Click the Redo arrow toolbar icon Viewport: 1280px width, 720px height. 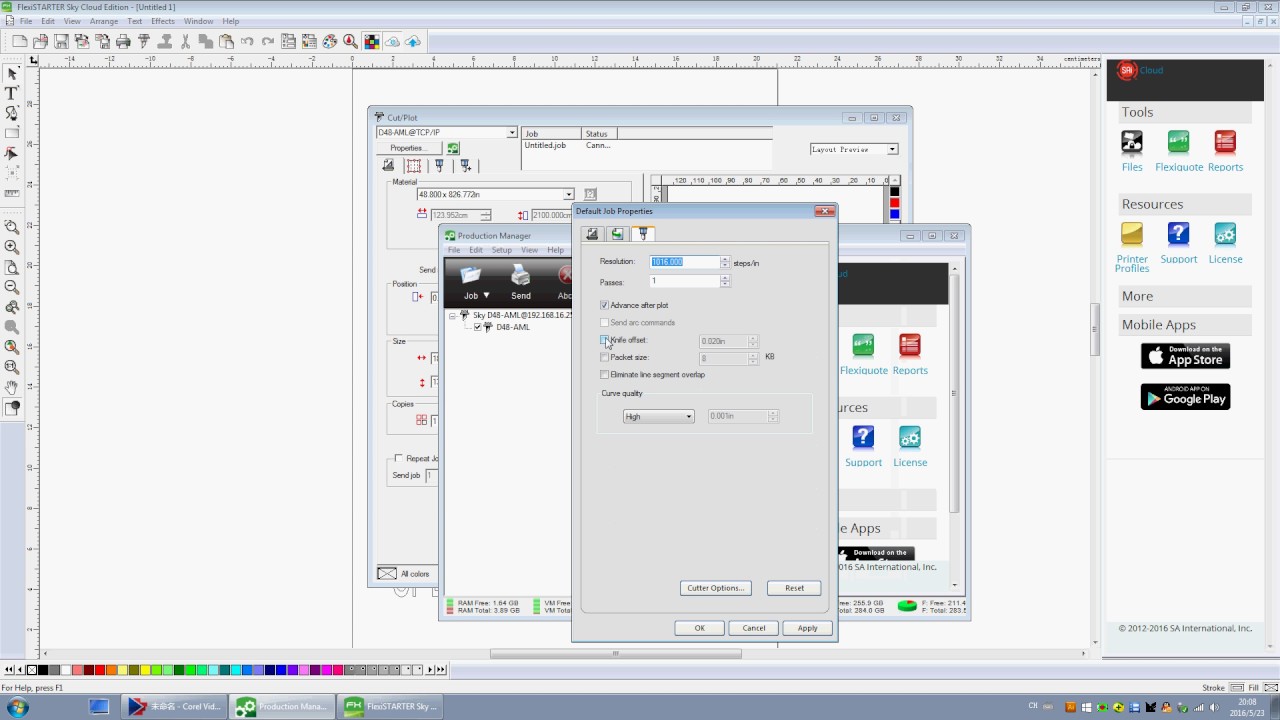pos(268,41)
